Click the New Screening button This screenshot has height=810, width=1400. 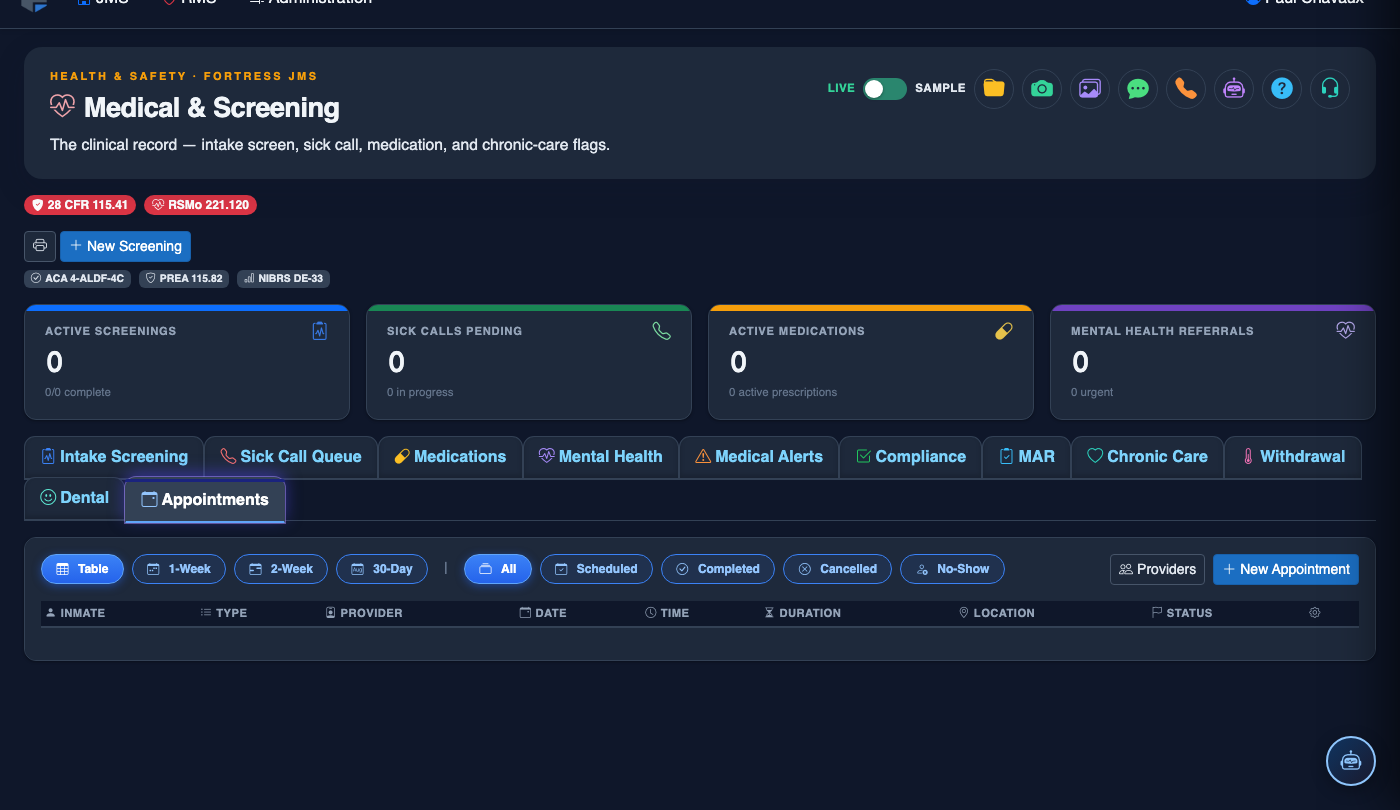[x=125, y=246]
